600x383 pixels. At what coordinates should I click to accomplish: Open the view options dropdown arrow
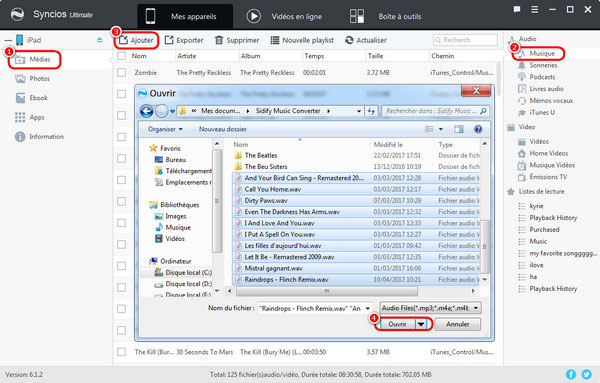pos(441,129)
